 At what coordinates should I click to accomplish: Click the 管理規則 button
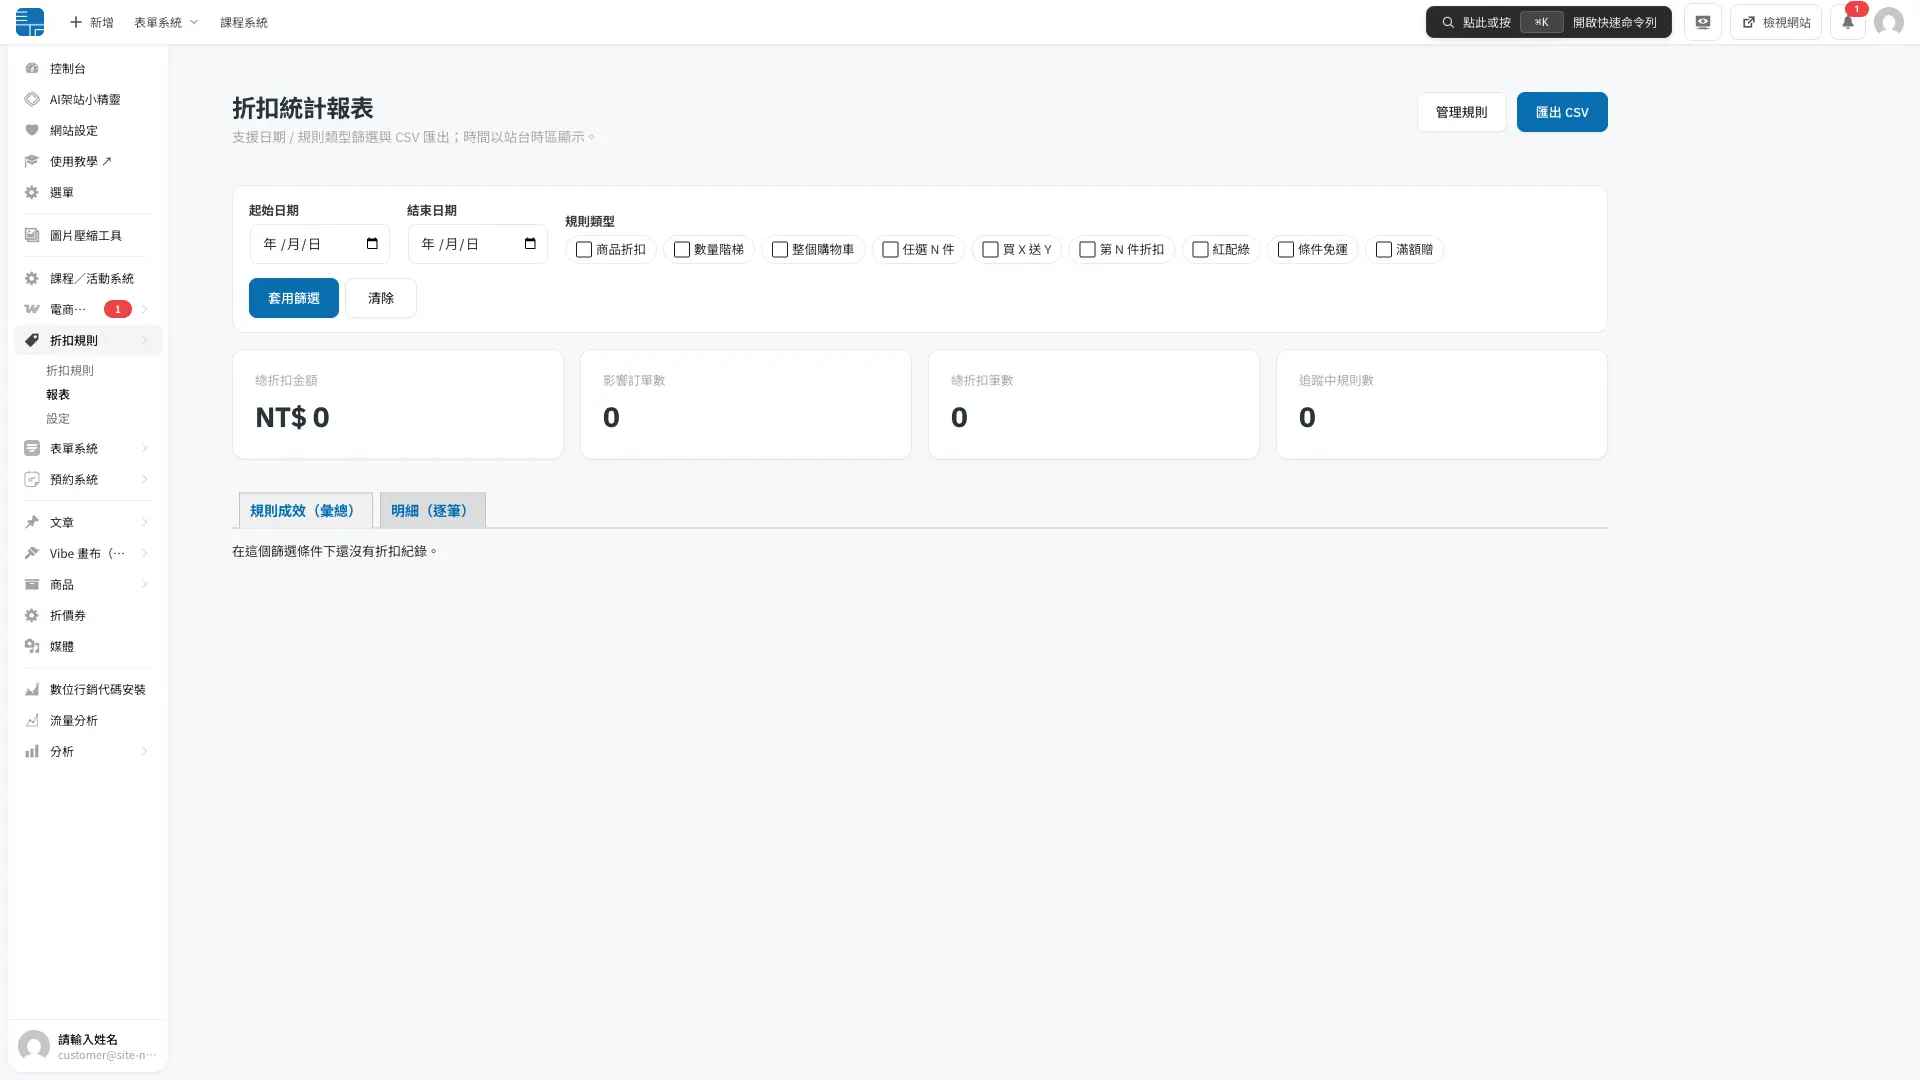[x=1461, y=112]
